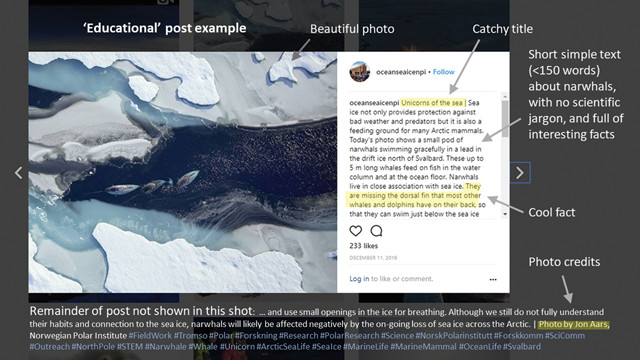Go to previous post with left arrow
Screen dimensions: 640x360
click(19, 173)
